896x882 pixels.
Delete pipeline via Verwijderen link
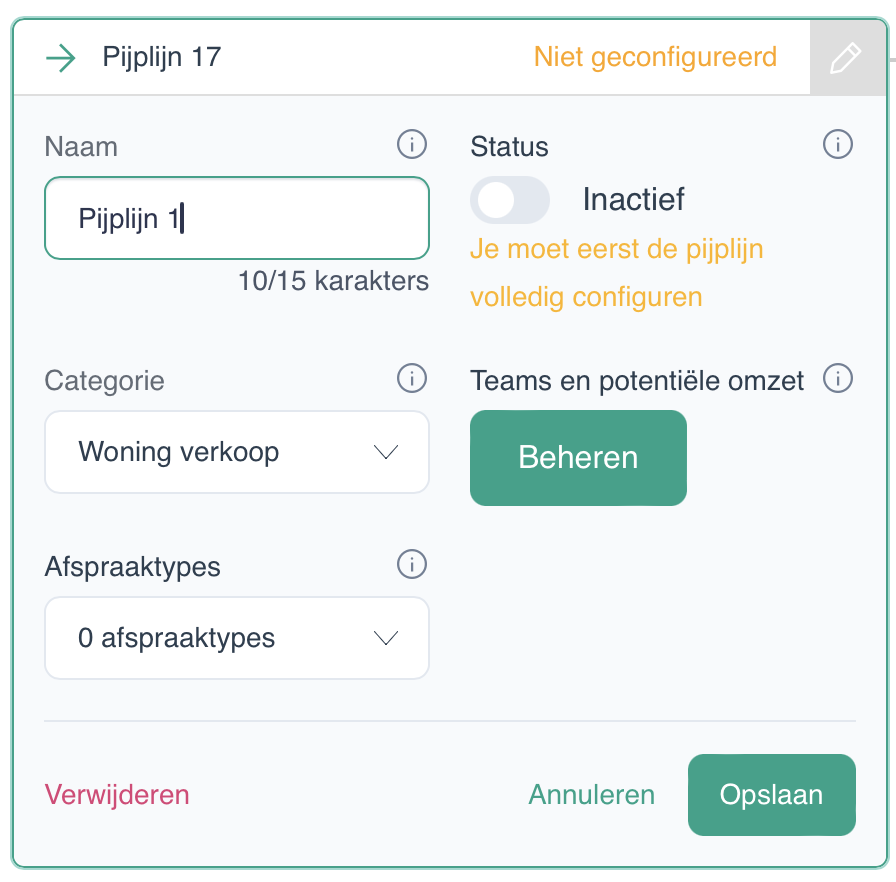[117, 795]
